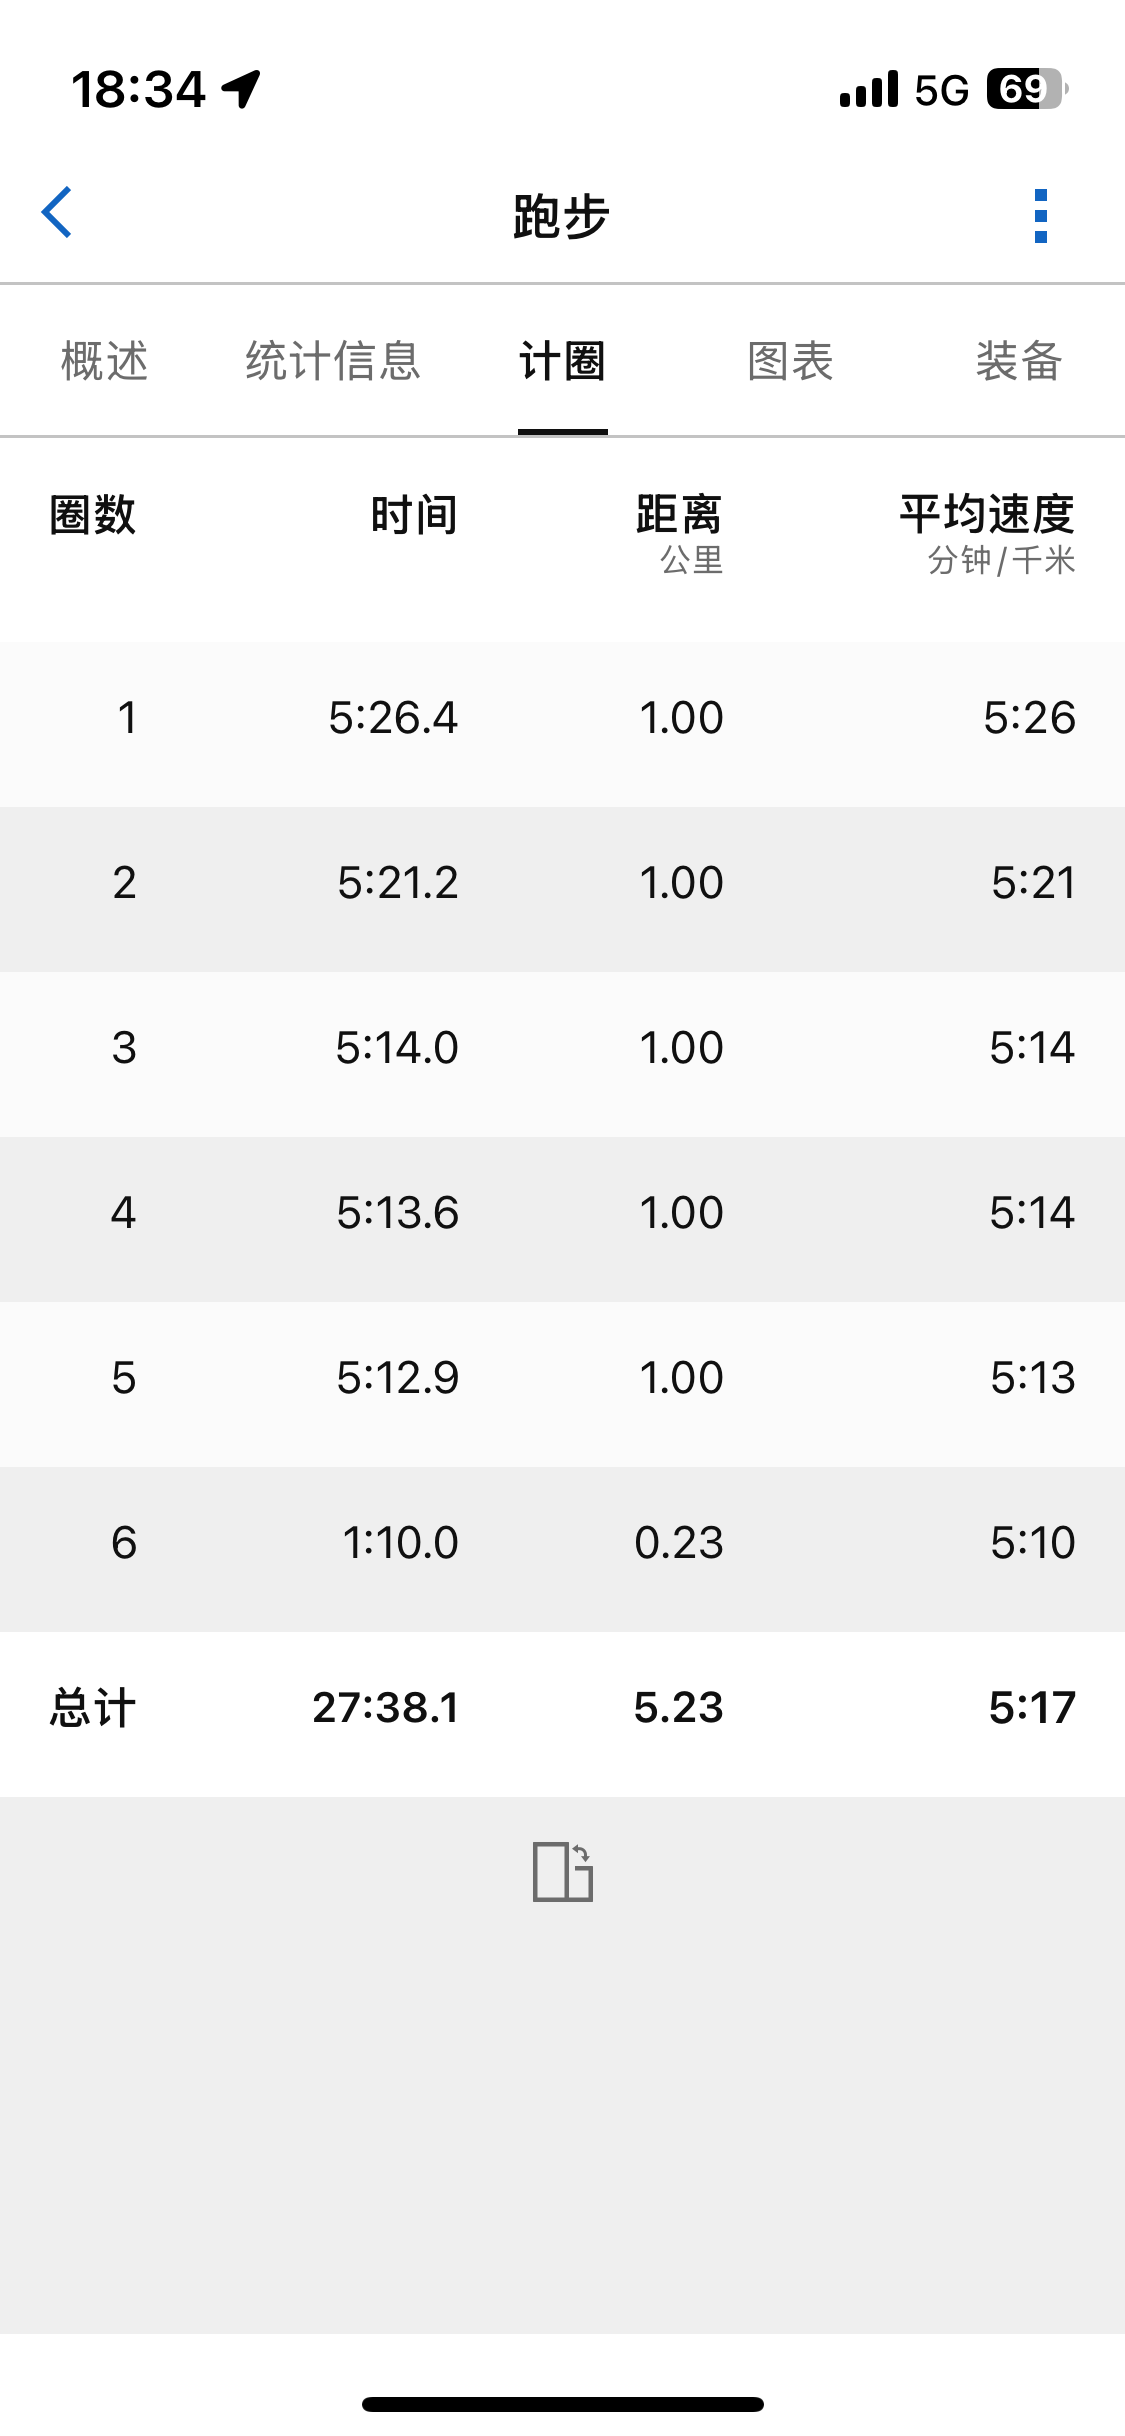Tap the battery indicator showing 69
1125x2436 pixels.
pyautogui.click(x=1027, y=89)
